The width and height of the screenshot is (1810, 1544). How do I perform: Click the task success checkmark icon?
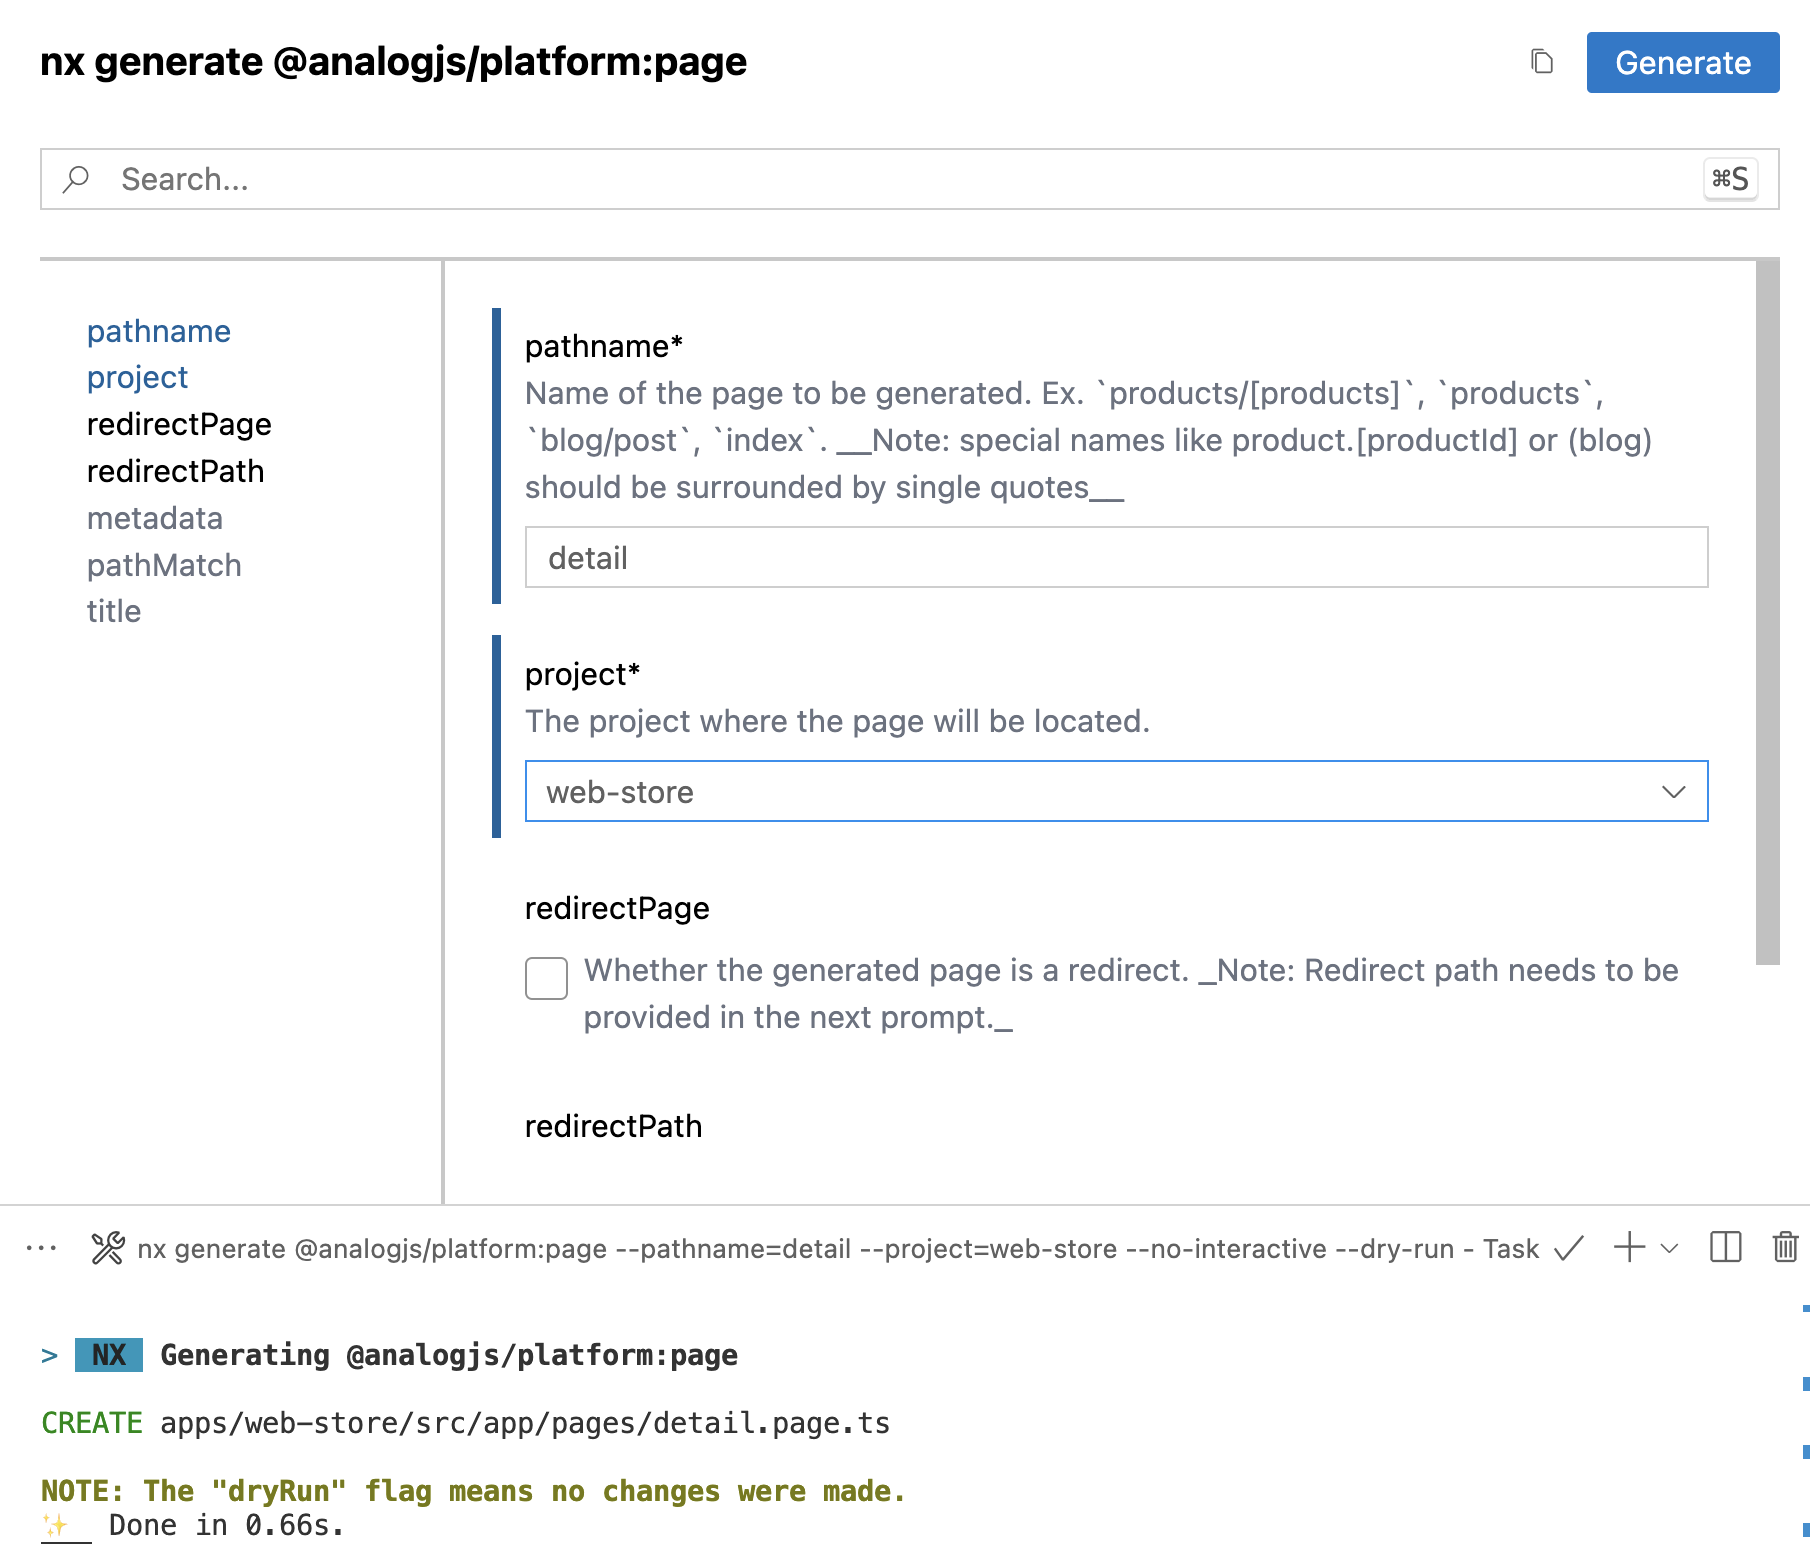tap(1569, 1248)
